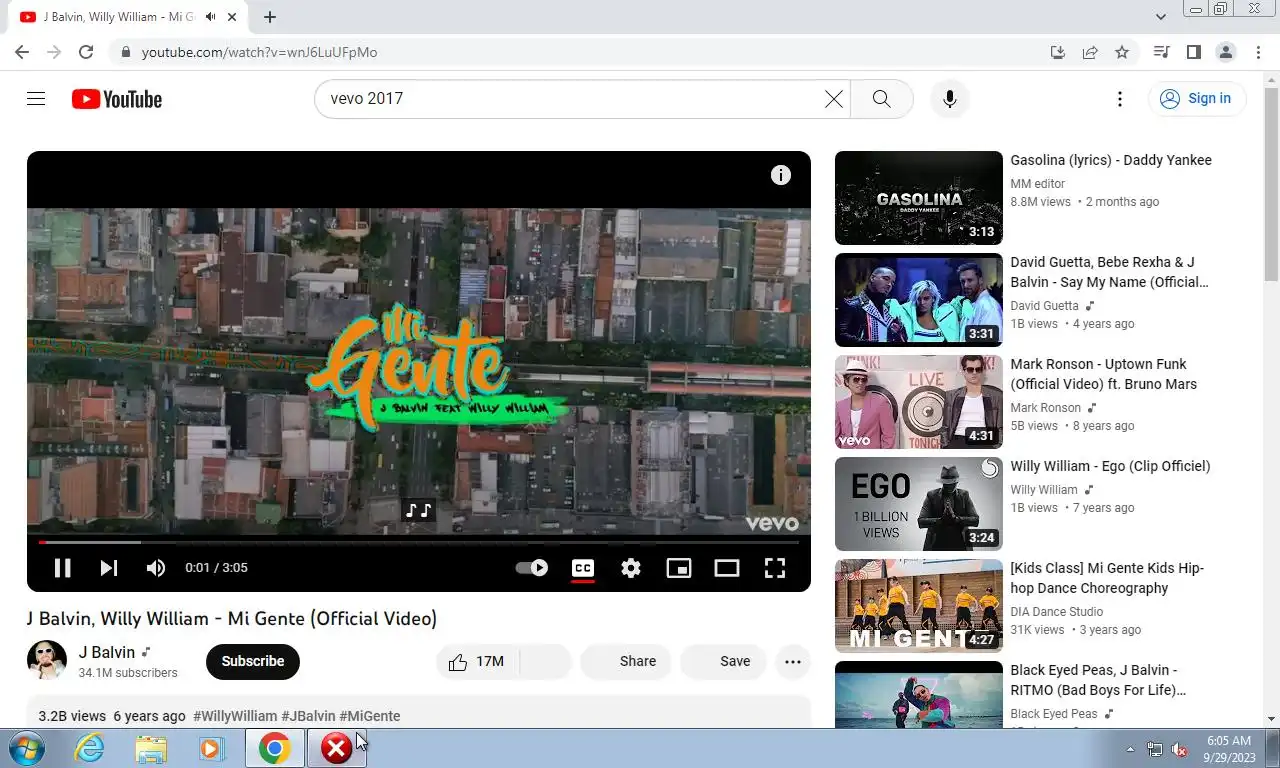Bookmark this page star

pos(1122,52)
